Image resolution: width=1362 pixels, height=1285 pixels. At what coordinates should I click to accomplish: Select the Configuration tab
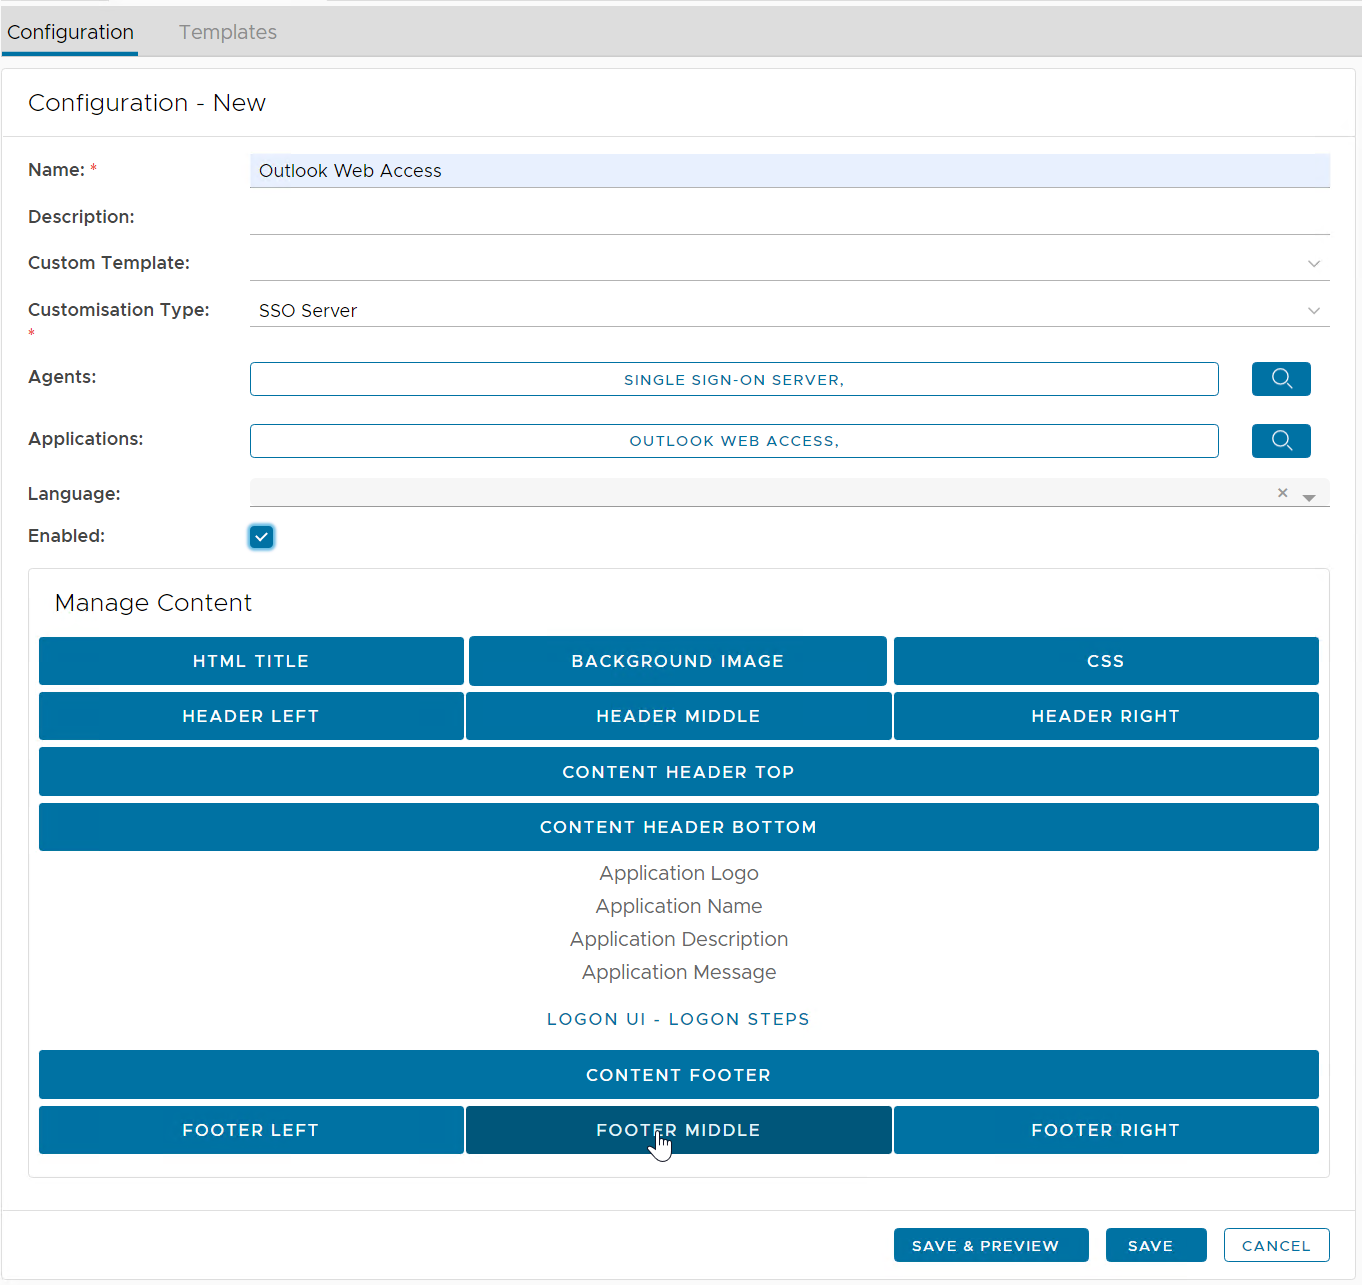(x=70, y=32)
